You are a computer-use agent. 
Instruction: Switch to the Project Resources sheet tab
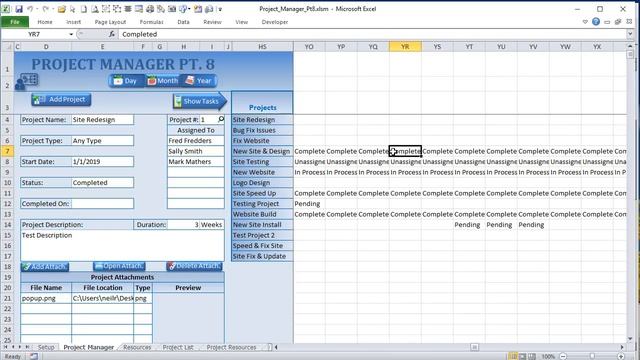coord(231,347)
